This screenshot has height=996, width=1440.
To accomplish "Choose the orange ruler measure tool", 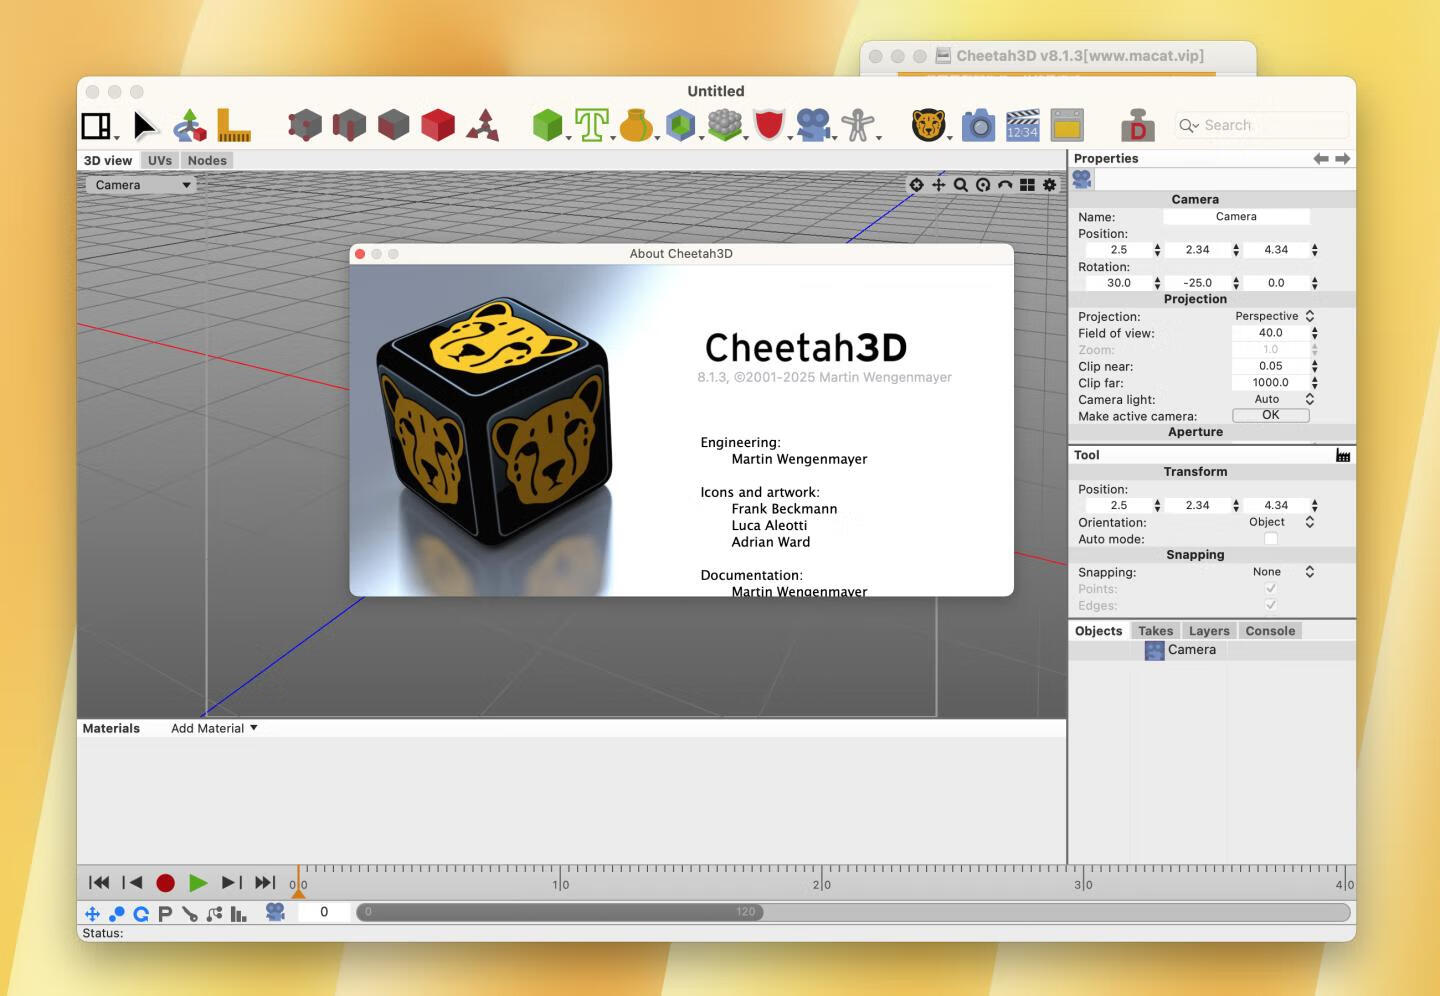I will 234,126.
